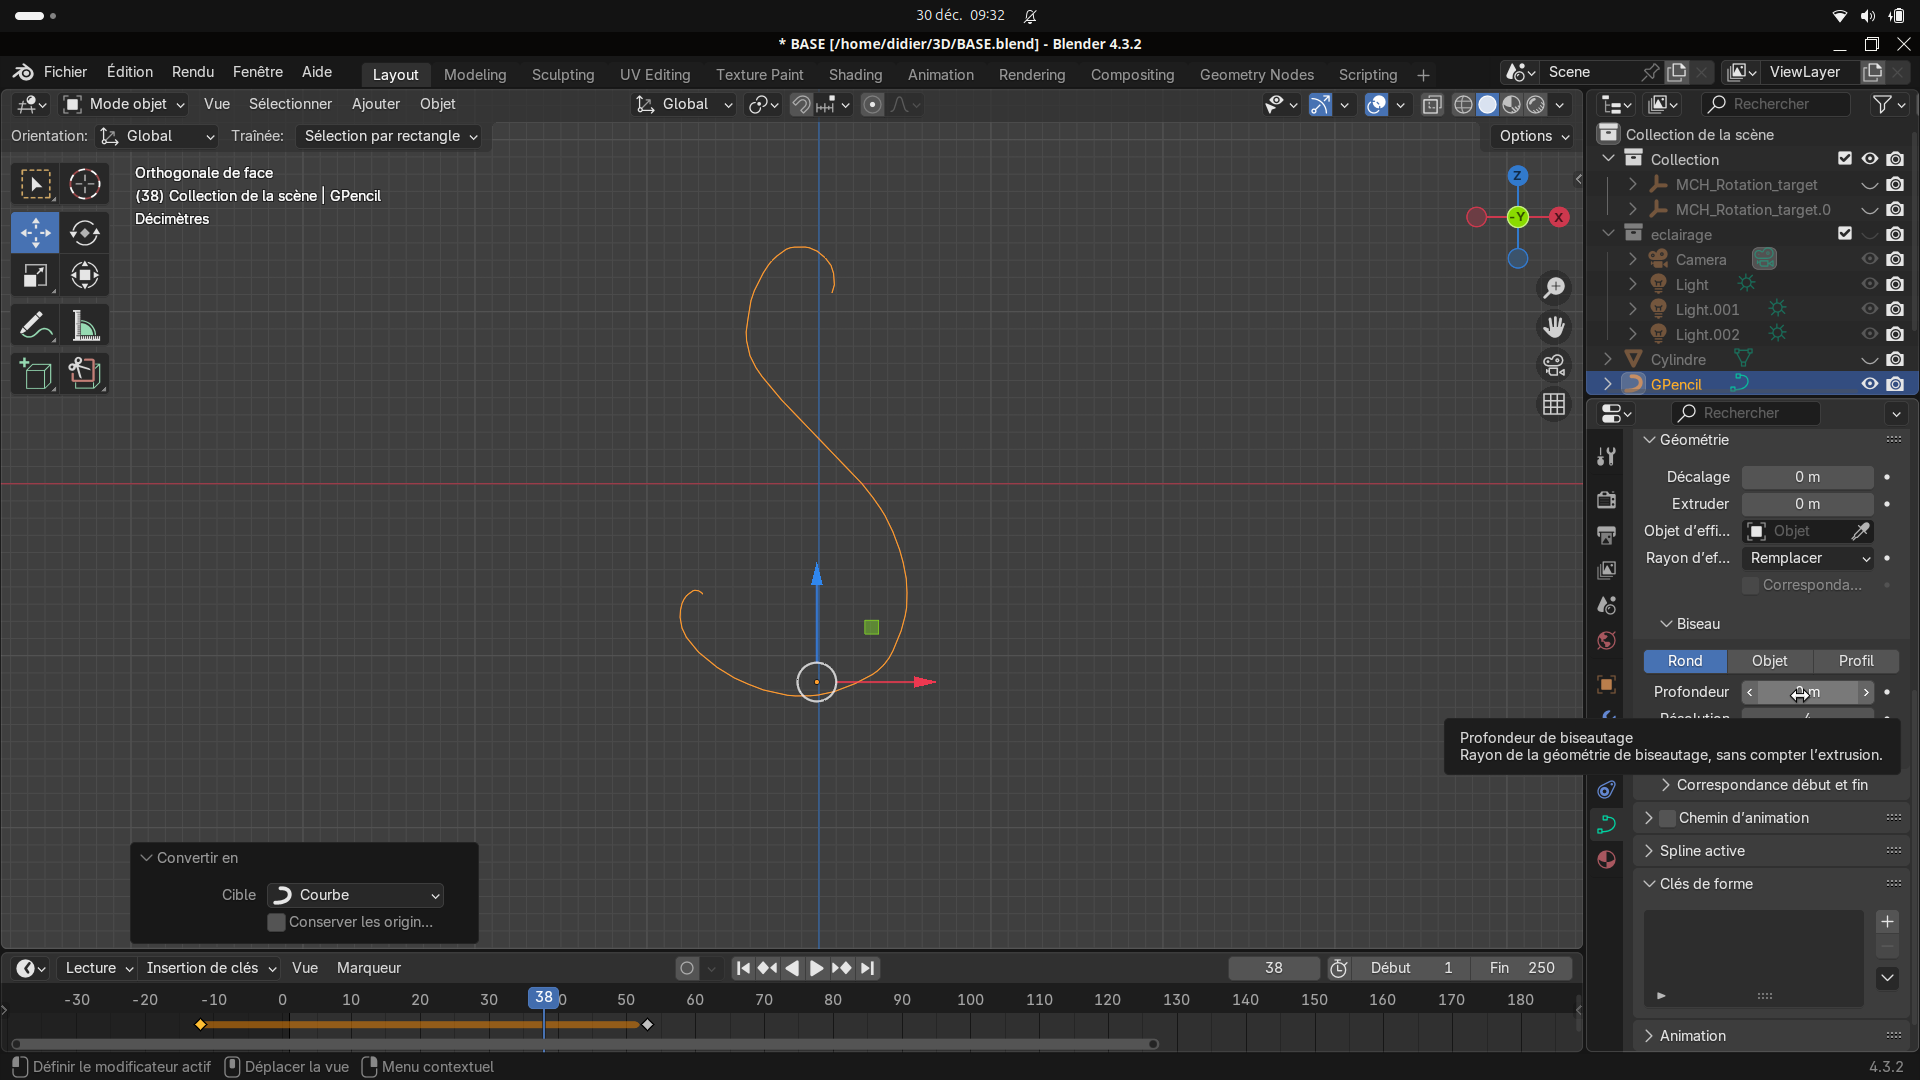Switch to Sculpting workspace tab
Screen dimensions: 1920x1080
point(562,75)
